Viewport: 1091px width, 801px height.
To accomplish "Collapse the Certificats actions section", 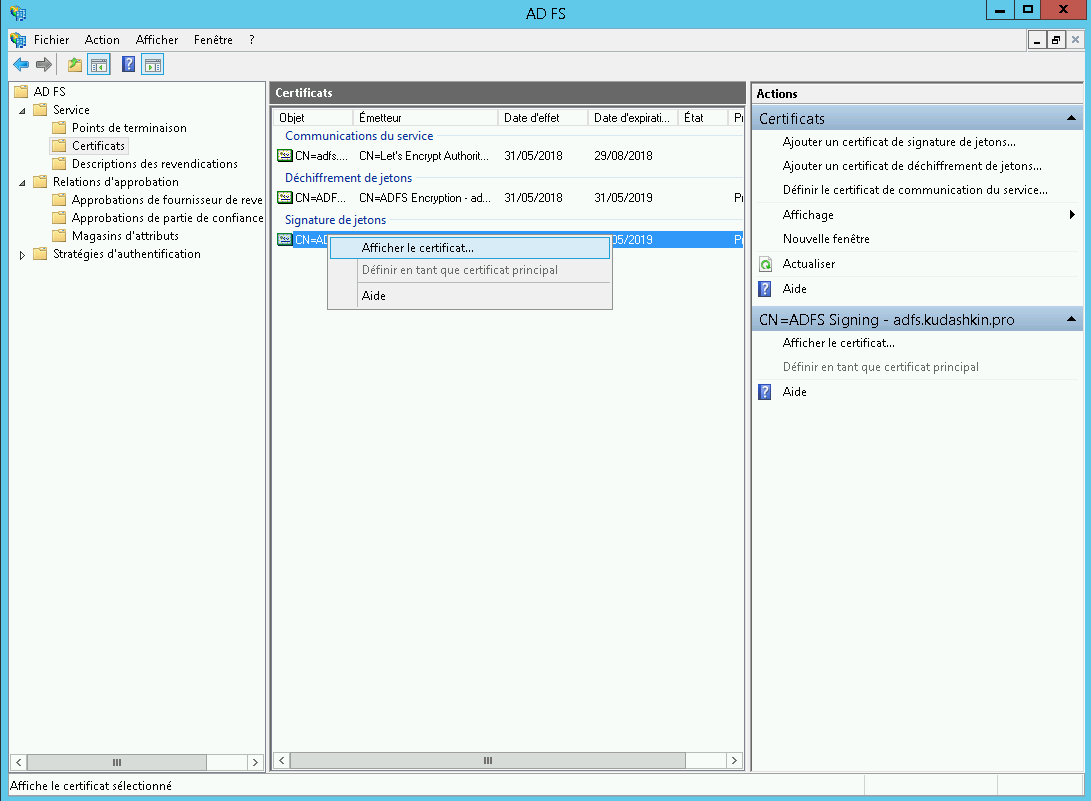I will point(1072,118).
